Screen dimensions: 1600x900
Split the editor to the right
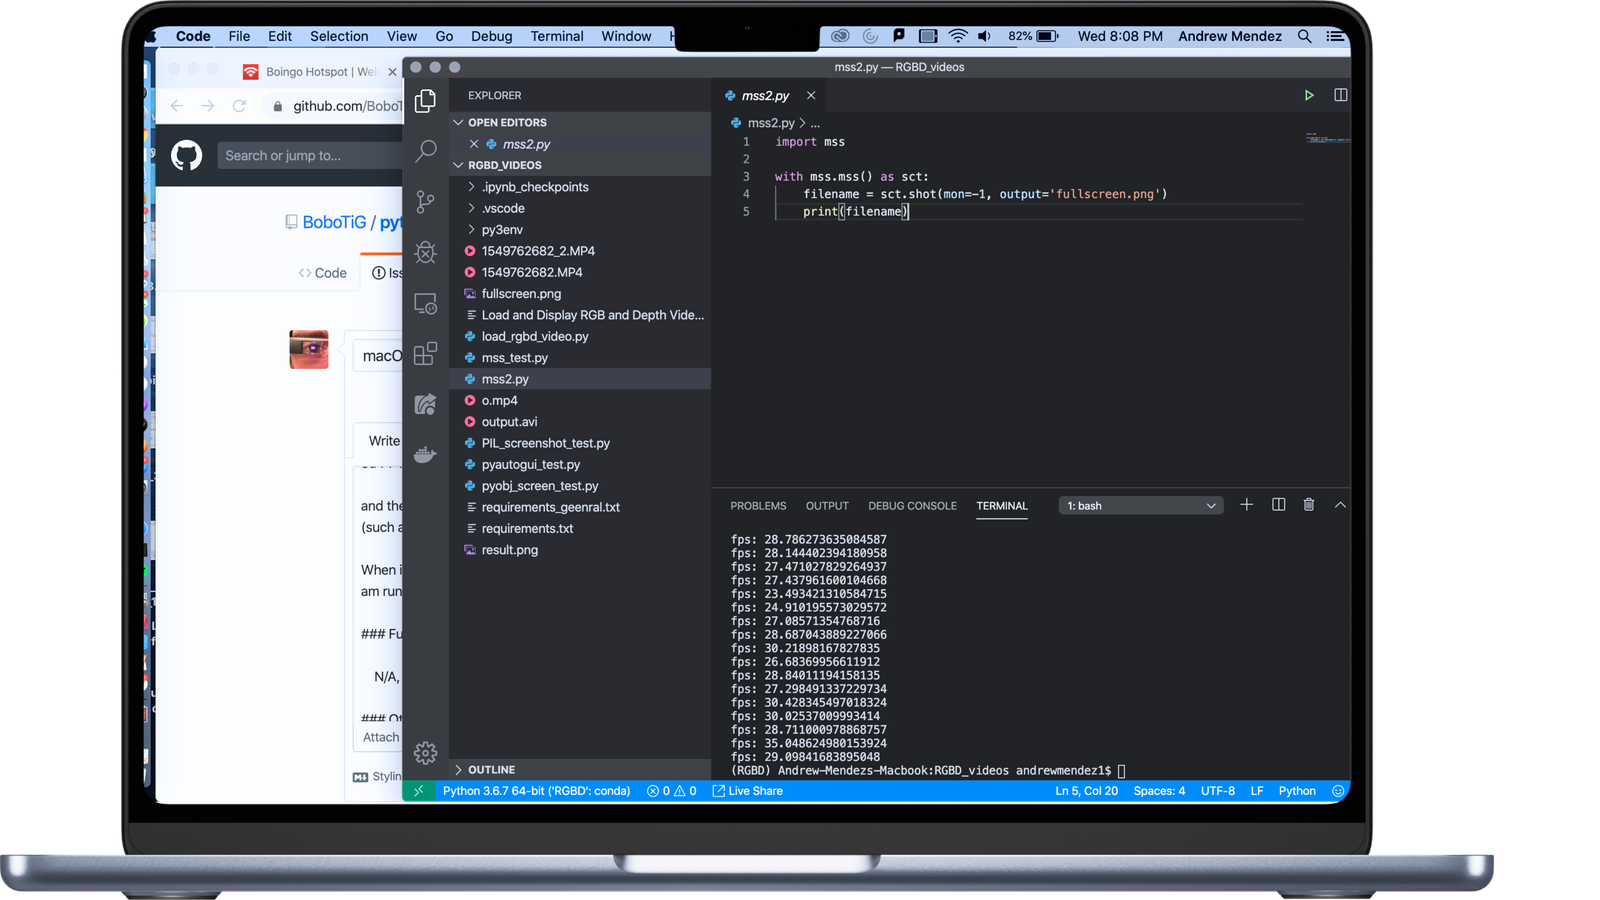pos(1340,95)
